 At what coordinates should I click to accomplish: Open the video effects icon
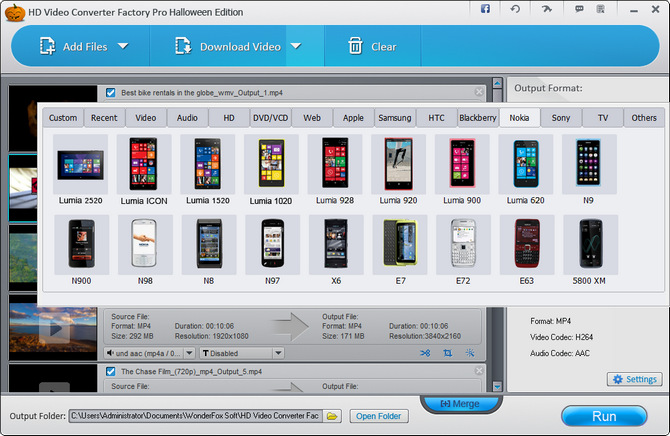(470, 353)
